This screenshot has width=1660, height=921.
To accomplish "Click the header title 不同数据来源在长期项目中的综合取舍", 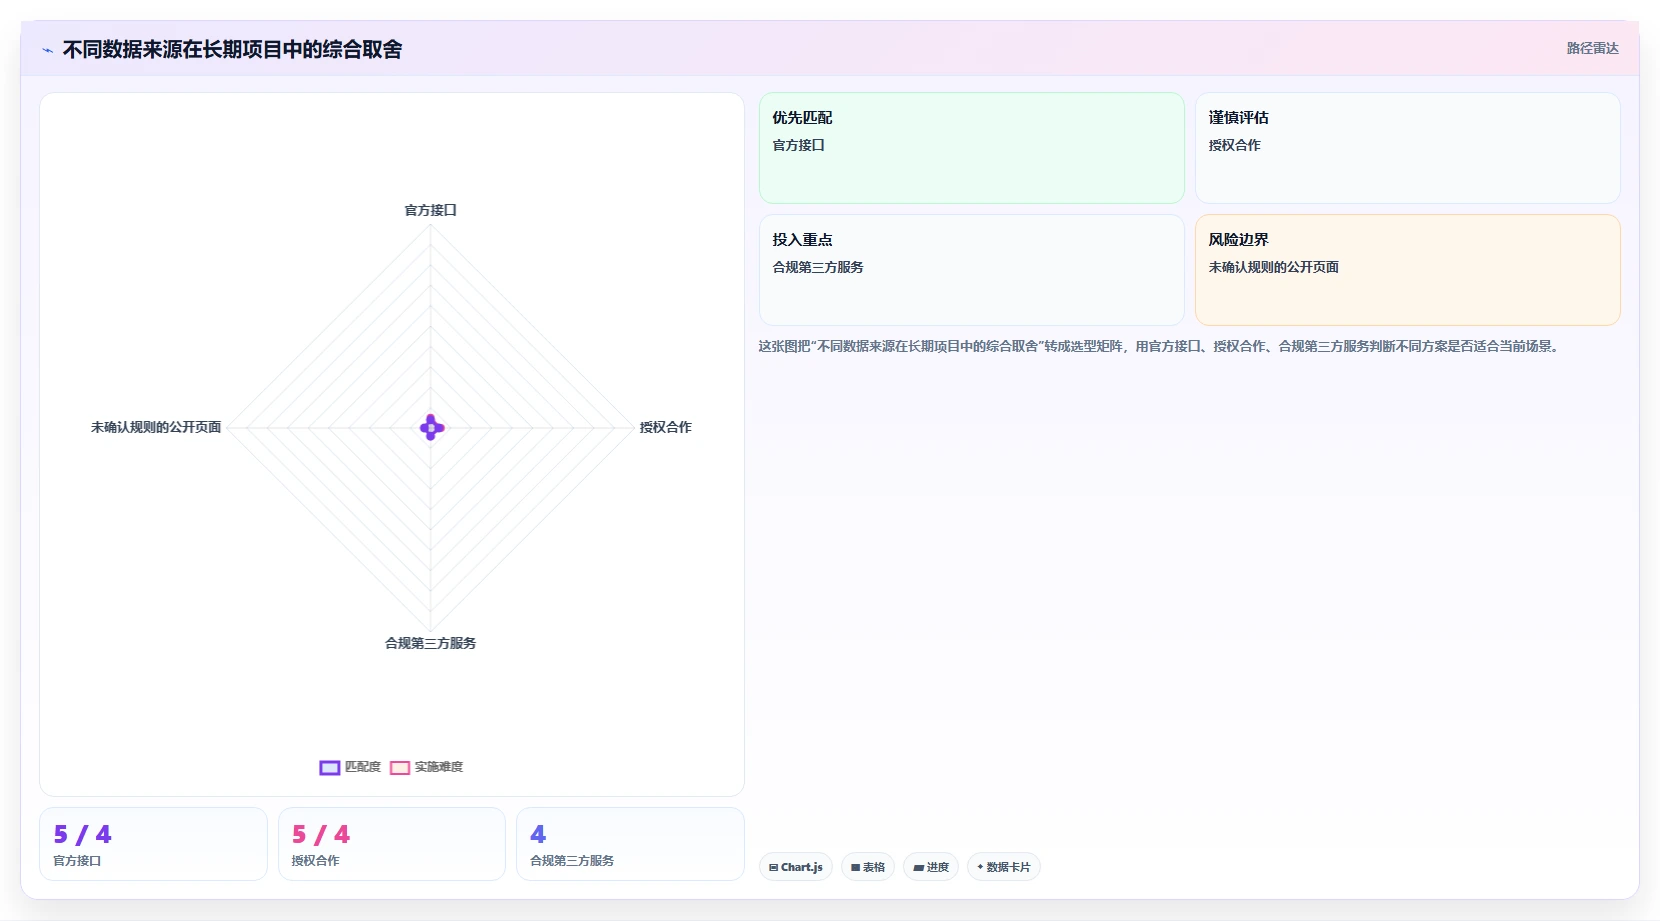I will (x=232, y=49).
